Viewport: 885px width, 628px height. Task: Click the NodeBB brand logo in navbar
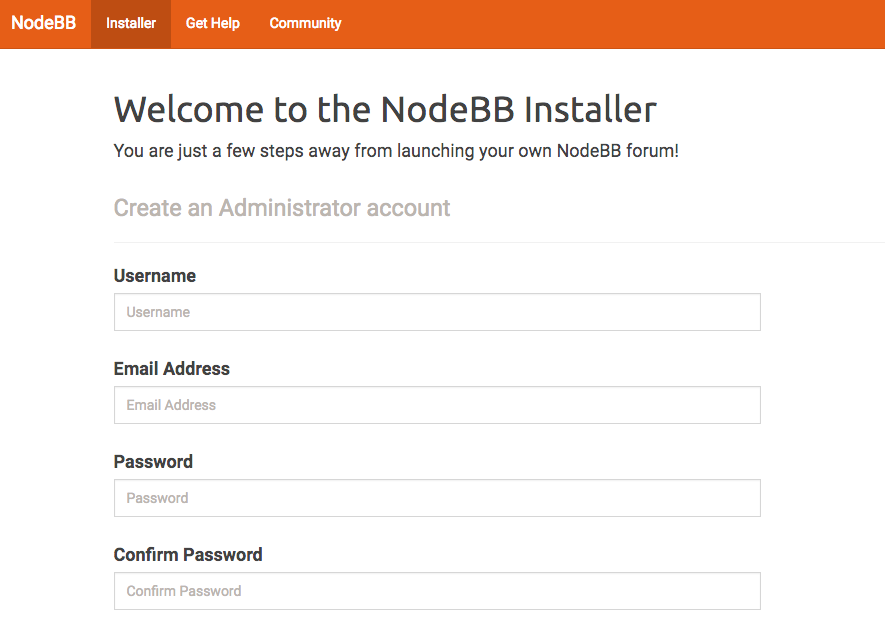(x=43, y=23)
